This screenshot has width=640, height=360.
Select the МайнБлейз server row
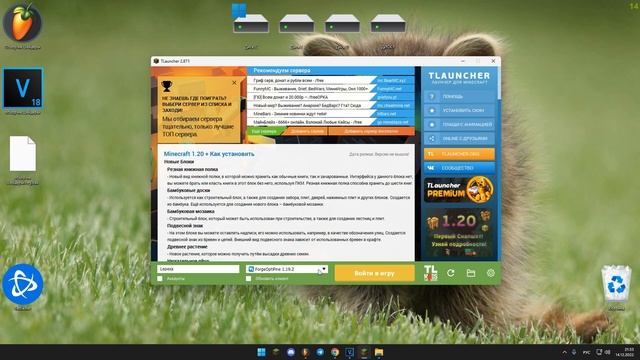click(331, 122)
